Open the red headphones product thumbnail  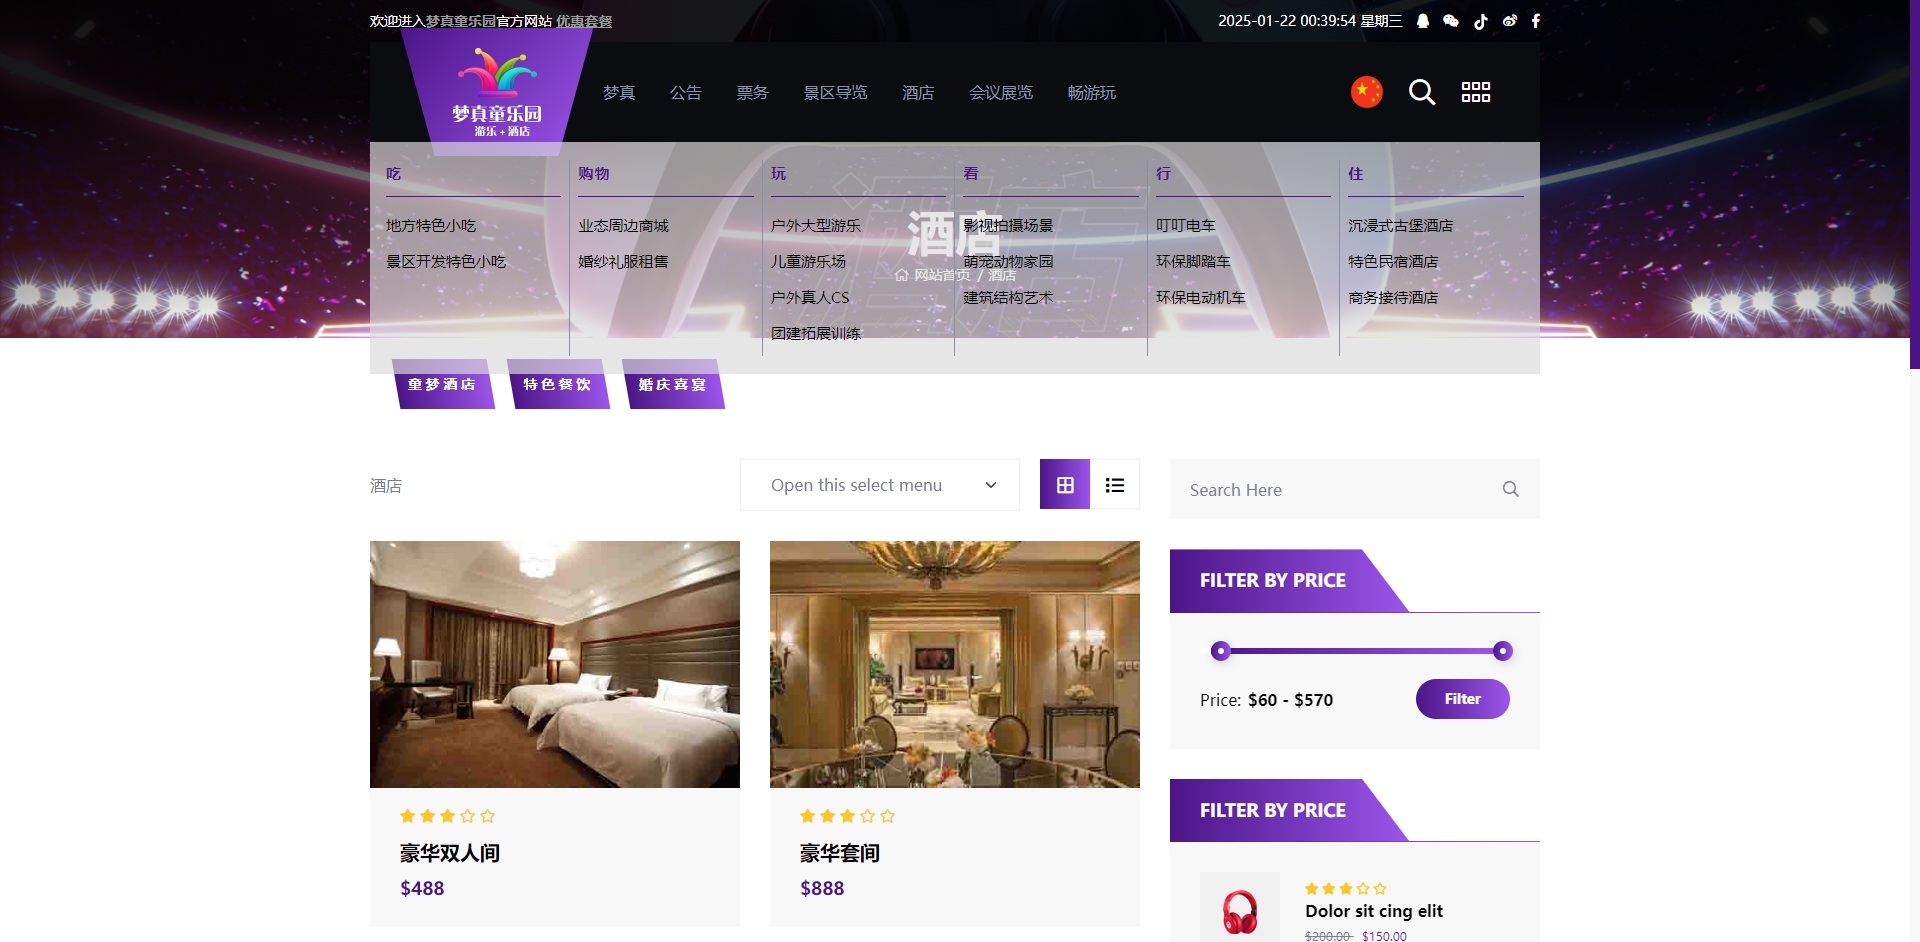1240,907
